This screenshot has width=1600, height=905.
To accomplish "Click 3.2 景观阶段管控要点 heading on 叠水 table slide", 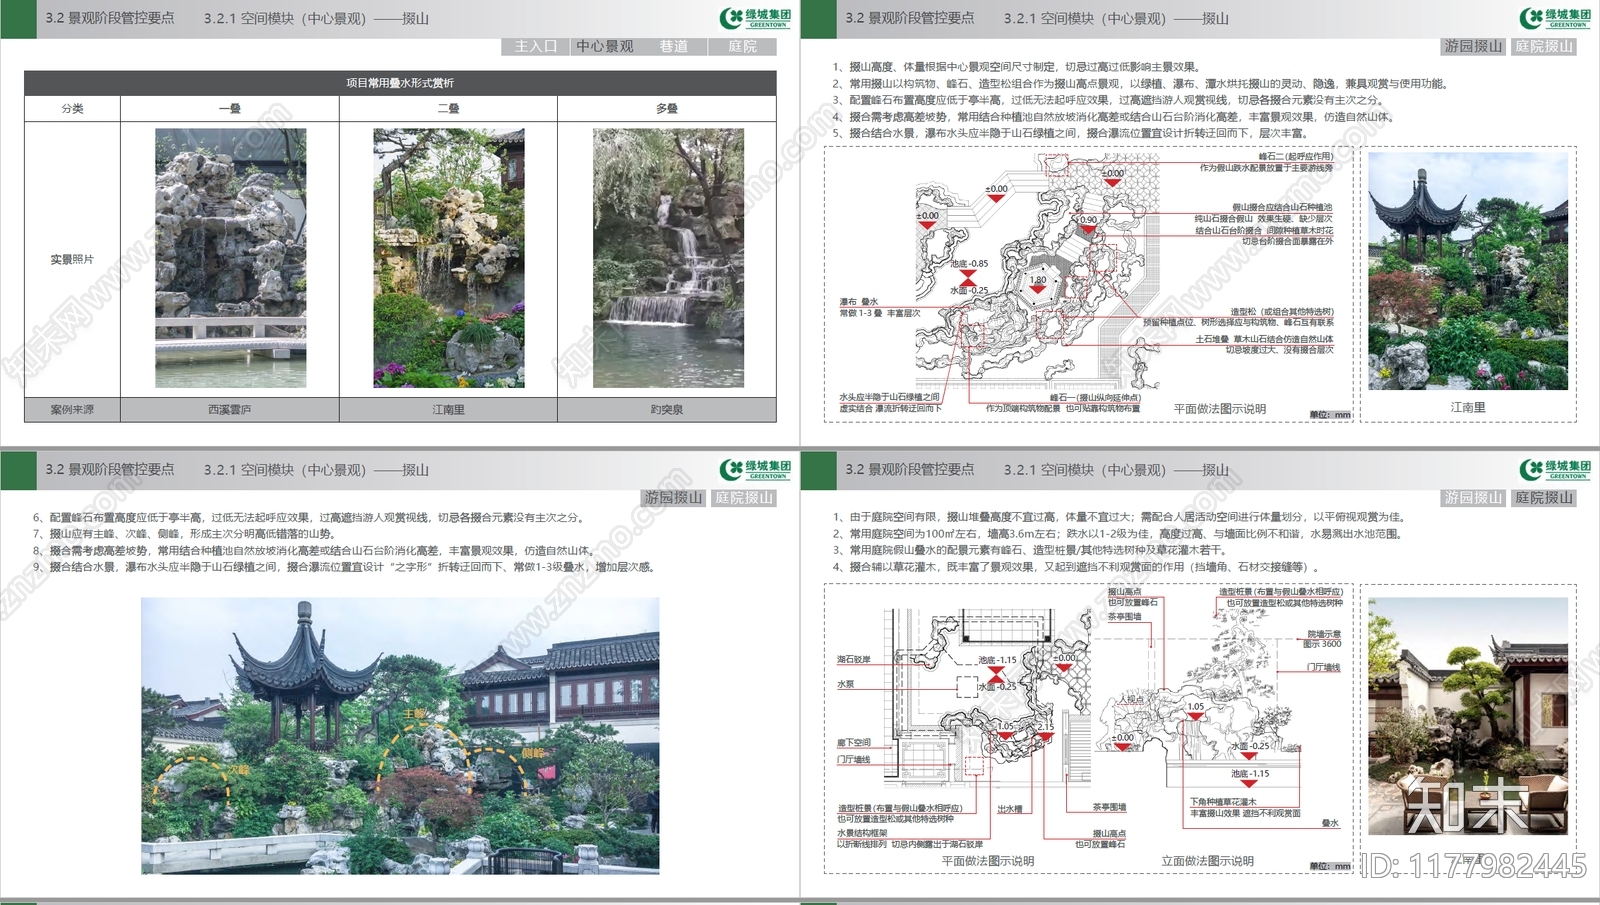I will click(x=109, y=18).
